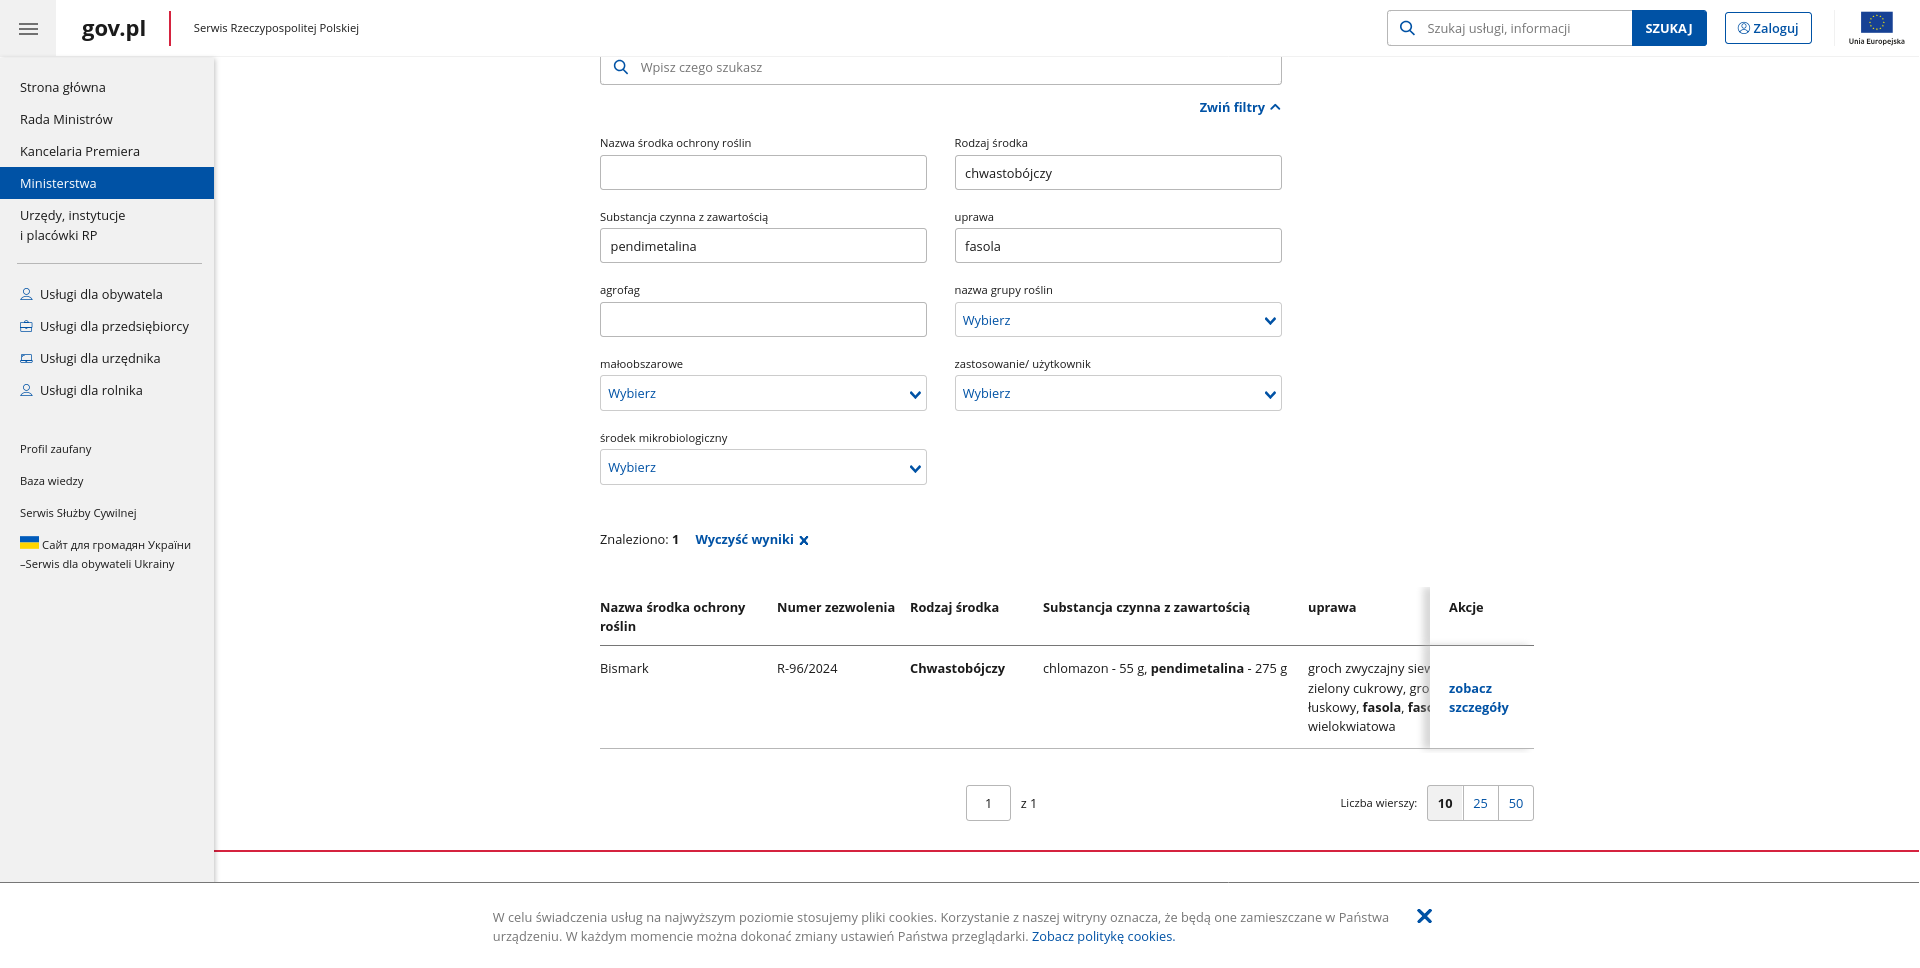Open Usługi dla rolnika sidebar item
The image size is (1920, 968).
91,391
